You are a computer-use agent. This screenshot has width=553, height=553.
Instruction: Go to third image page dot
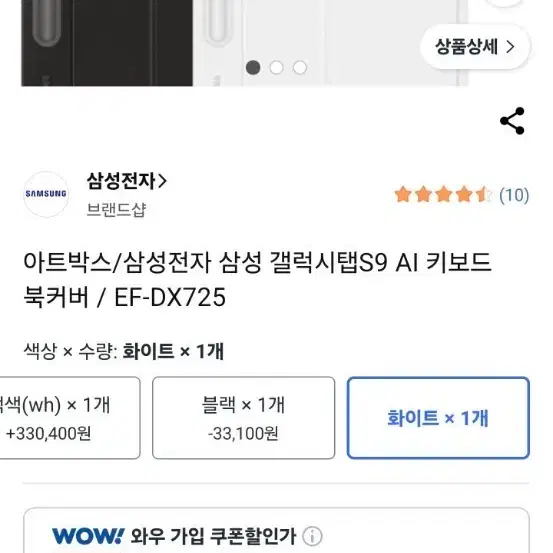(300, 67)
